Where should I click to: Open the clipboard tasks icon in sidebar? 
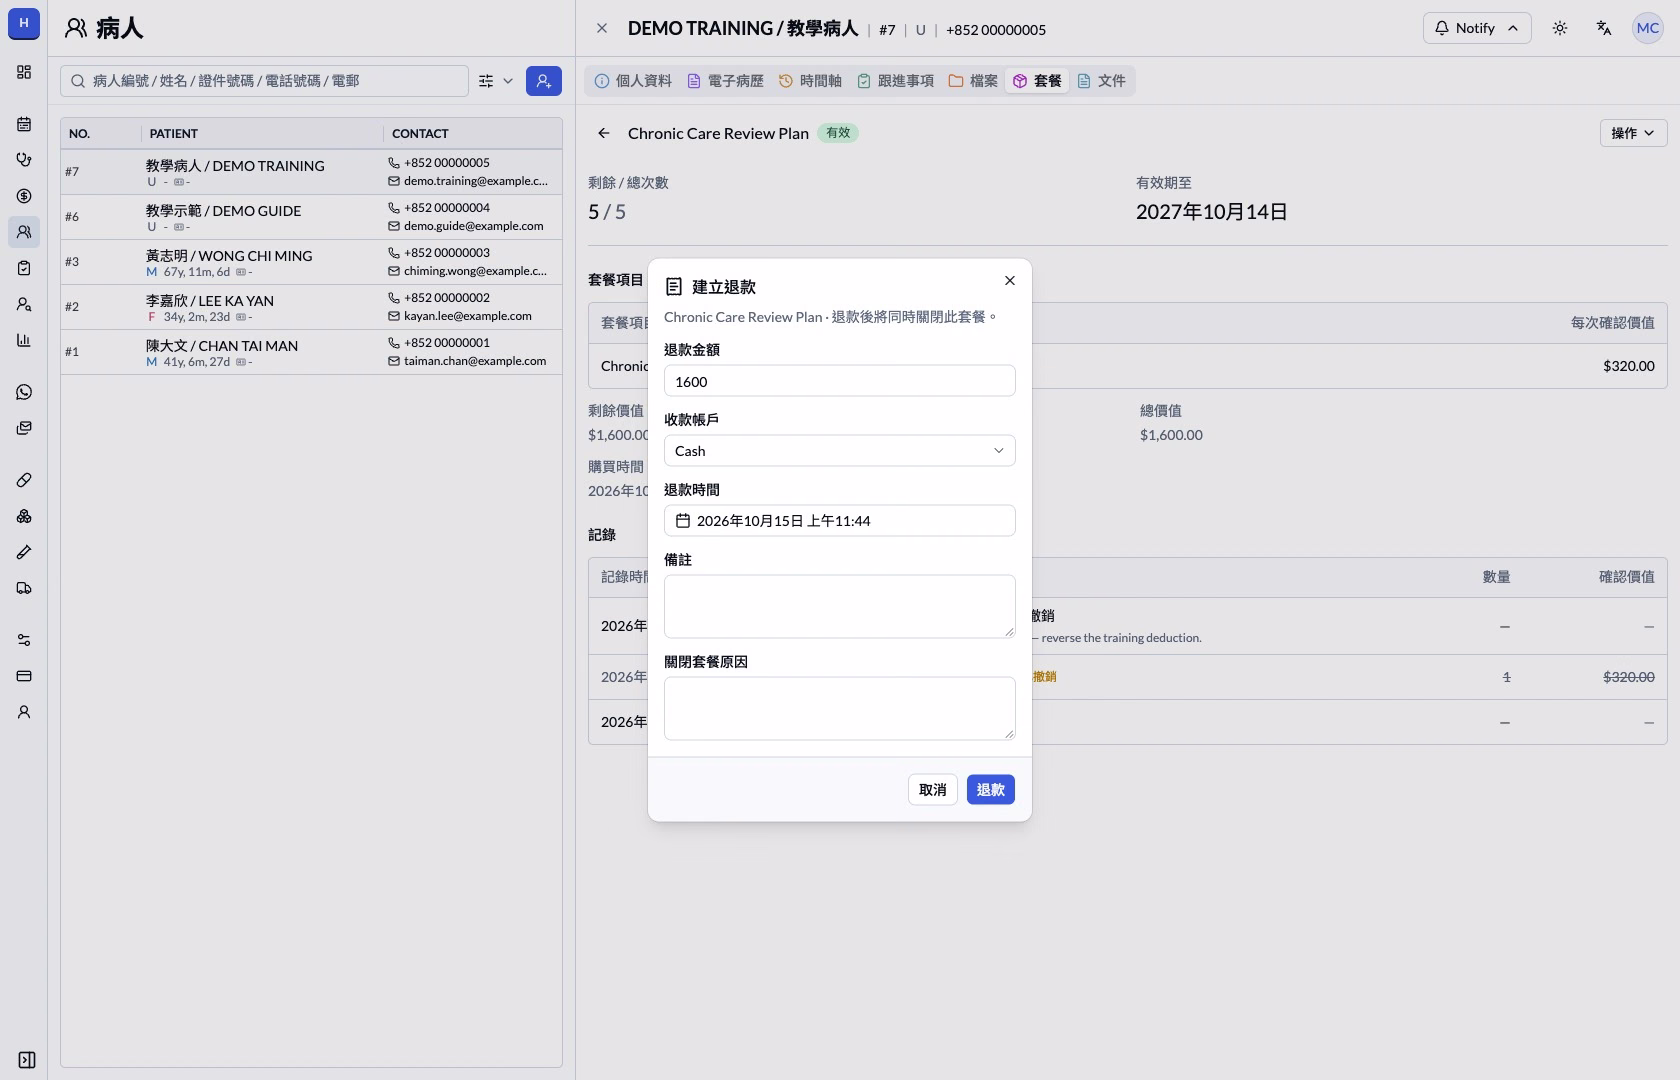[24, 268]
